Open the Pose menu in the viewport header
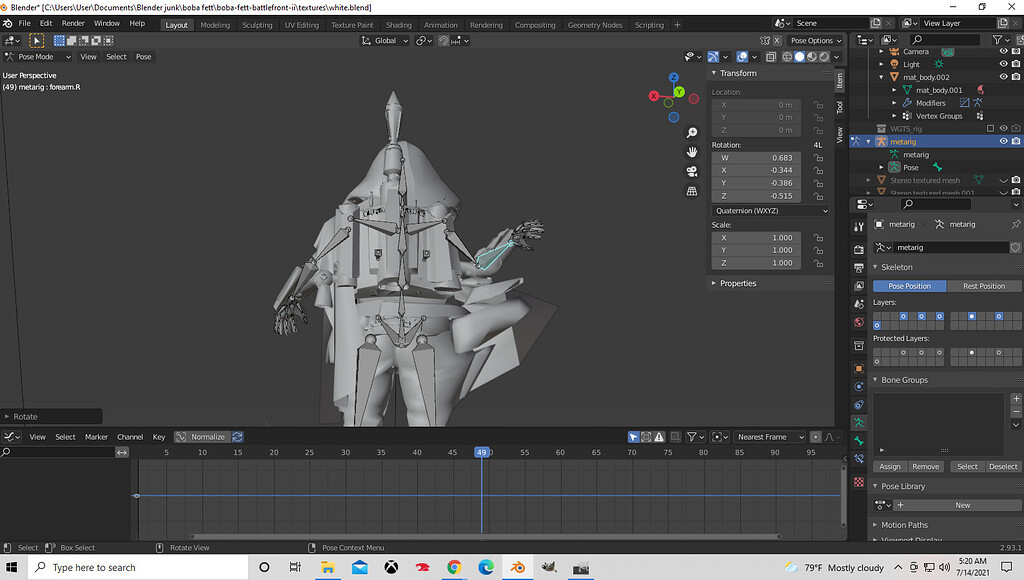 [143, 56]
